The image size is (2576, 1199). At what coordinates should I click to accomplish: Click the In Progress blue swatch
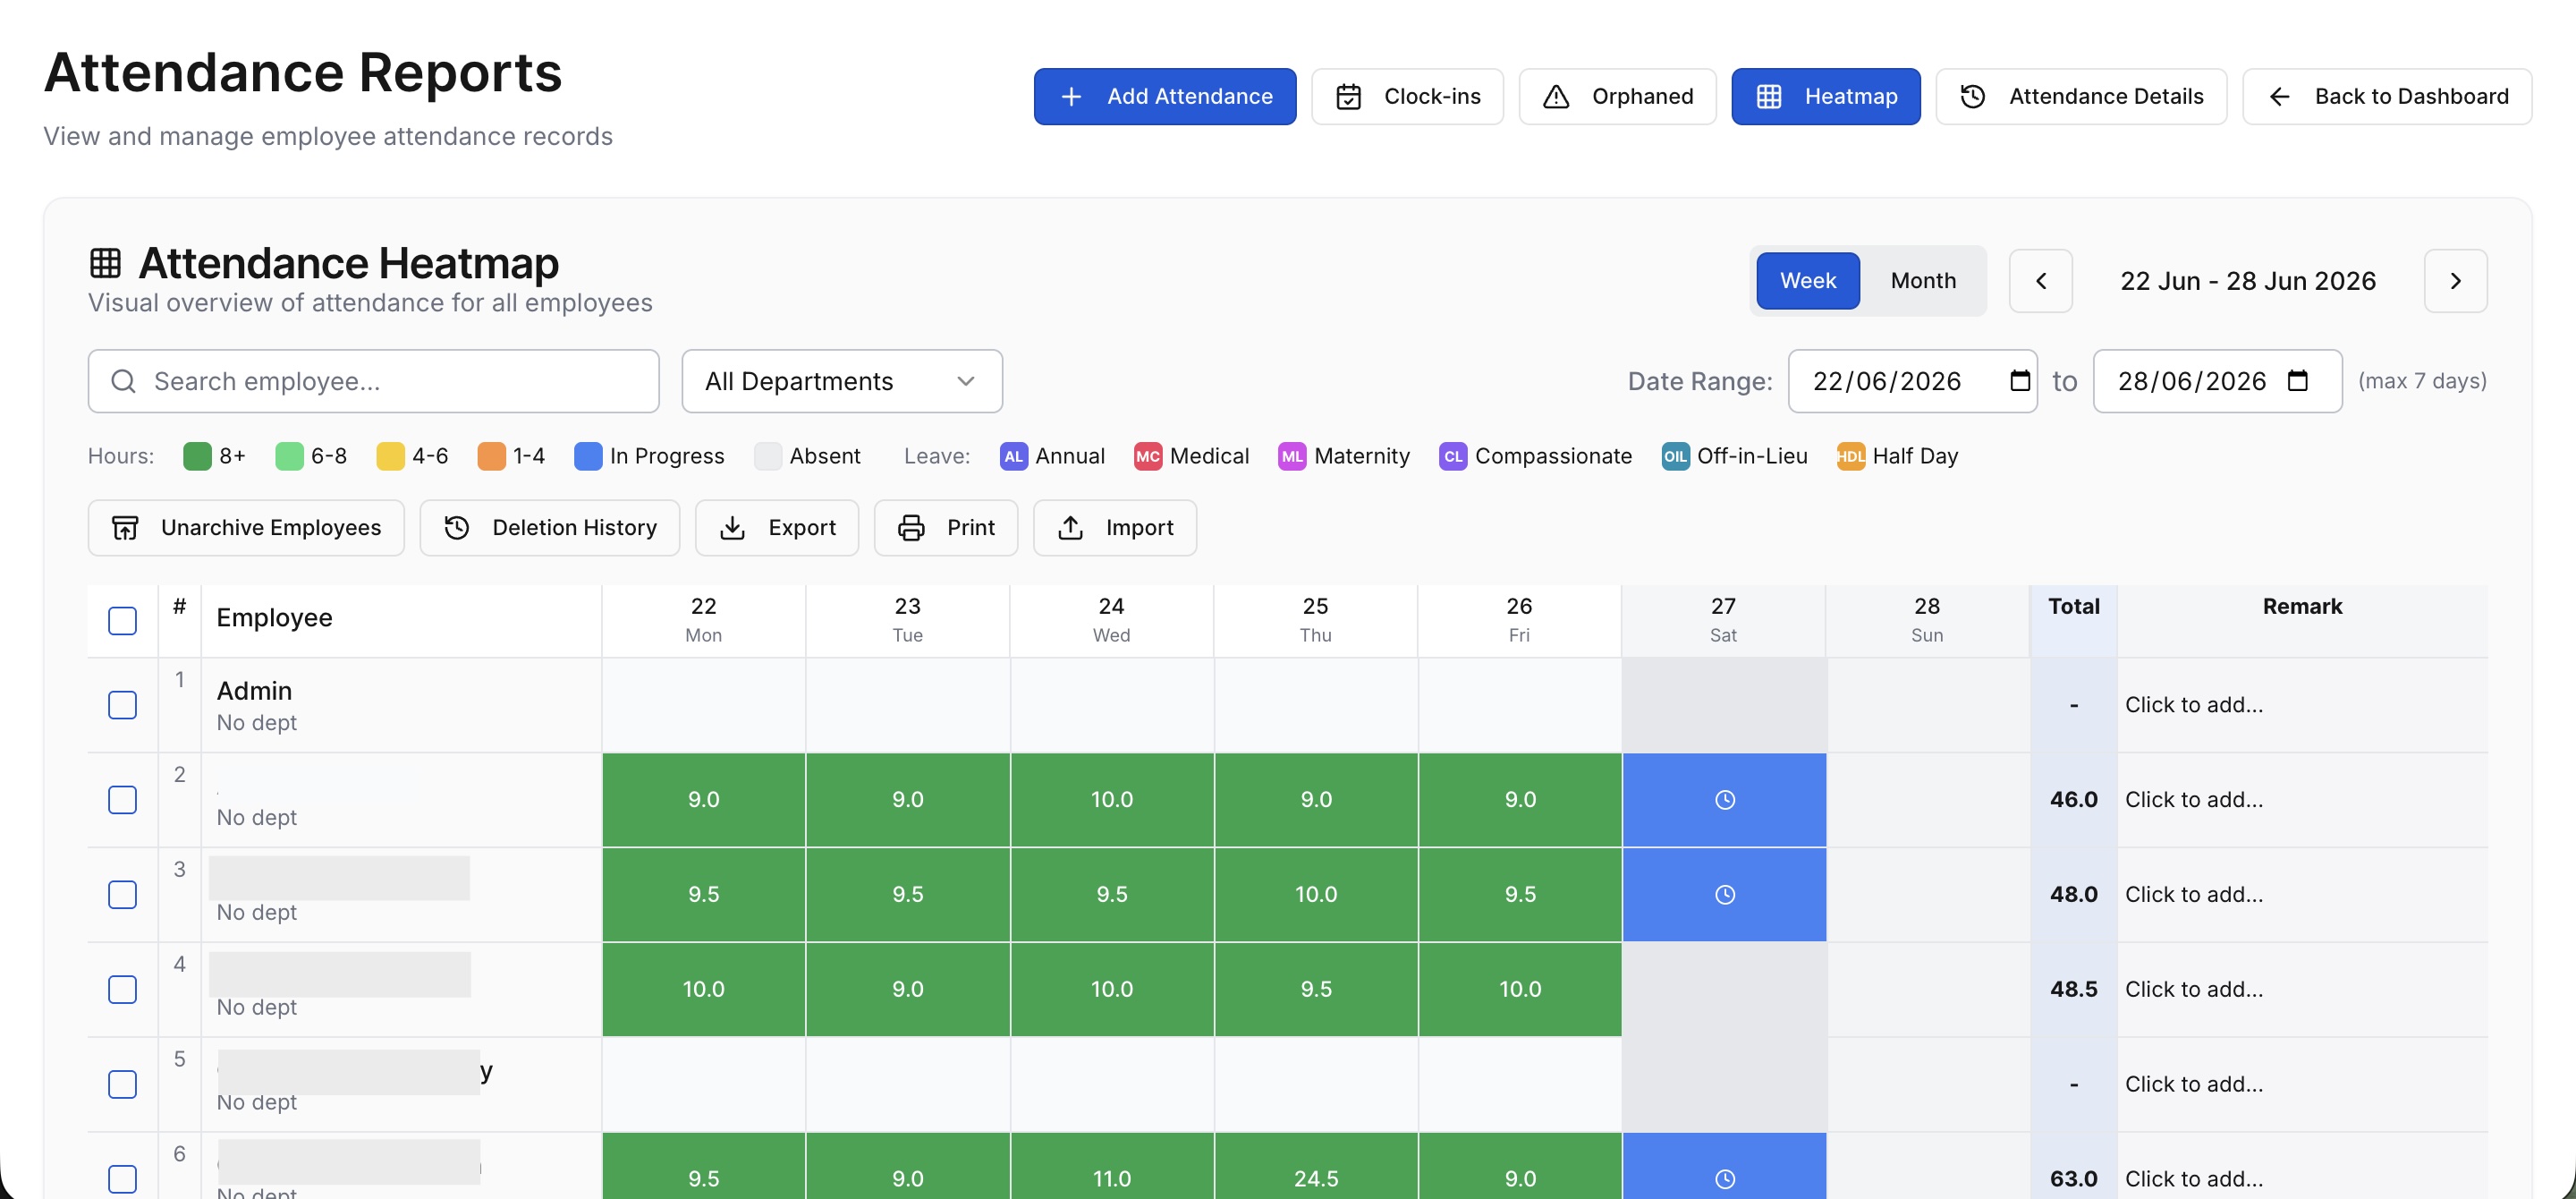click(x=588, y=456)
